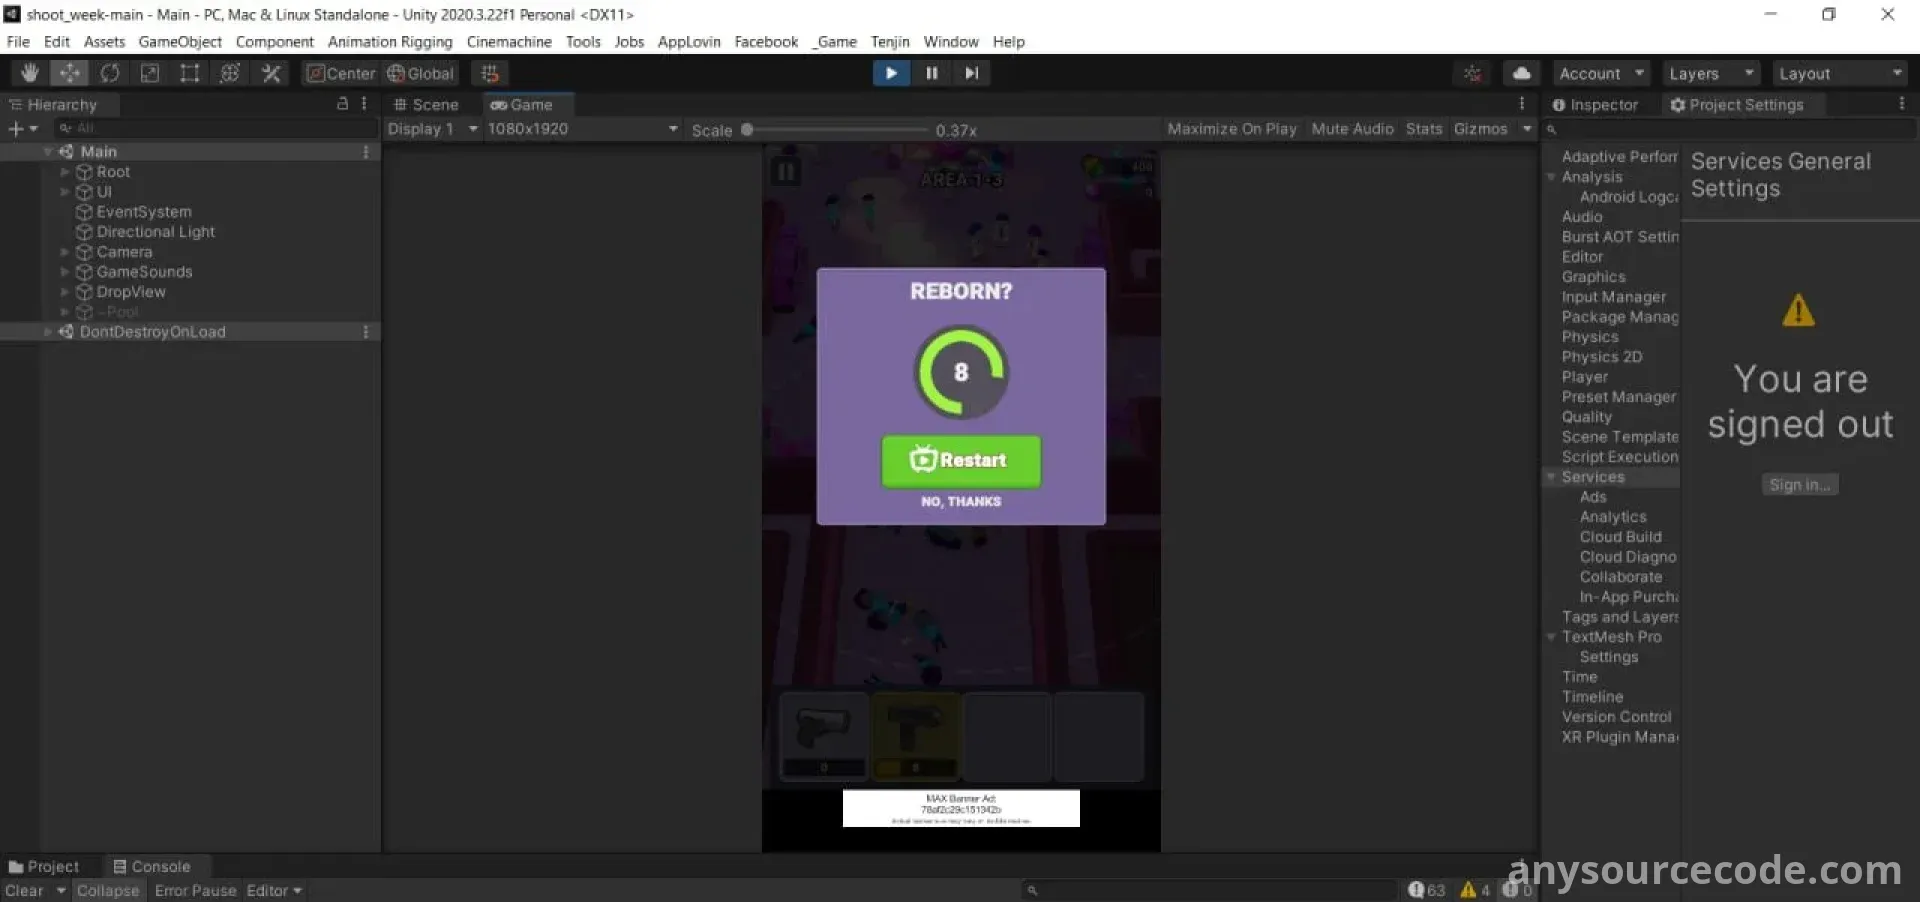Open the cloud services icon
Image resolution: width=1920 pixels, height=902 pixels.
(x=1521, y=73)
